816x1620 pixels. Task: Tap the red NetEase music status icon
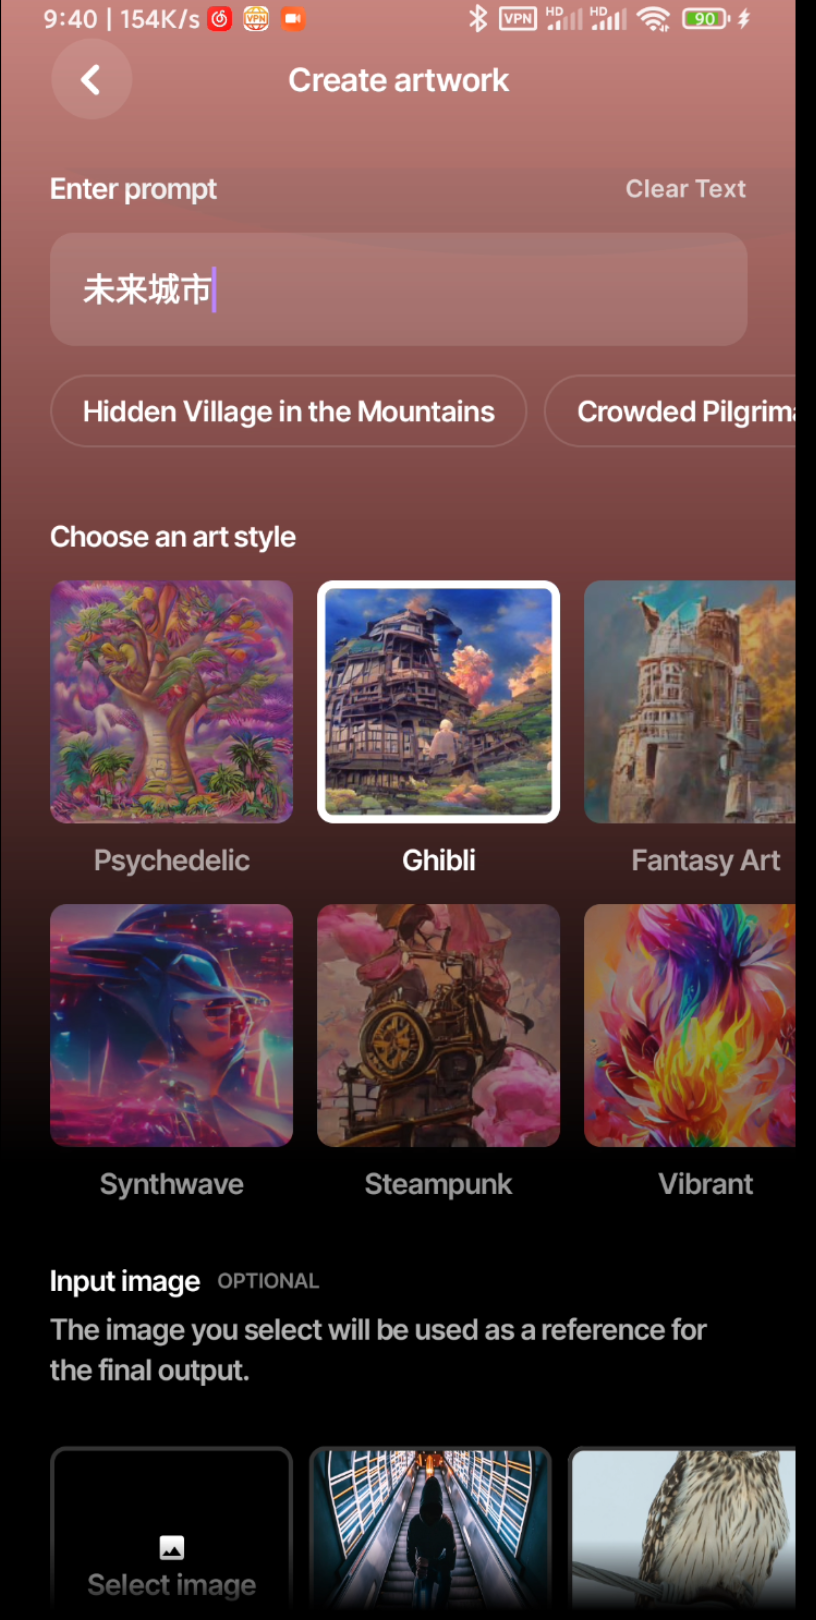tap(220, 18)
